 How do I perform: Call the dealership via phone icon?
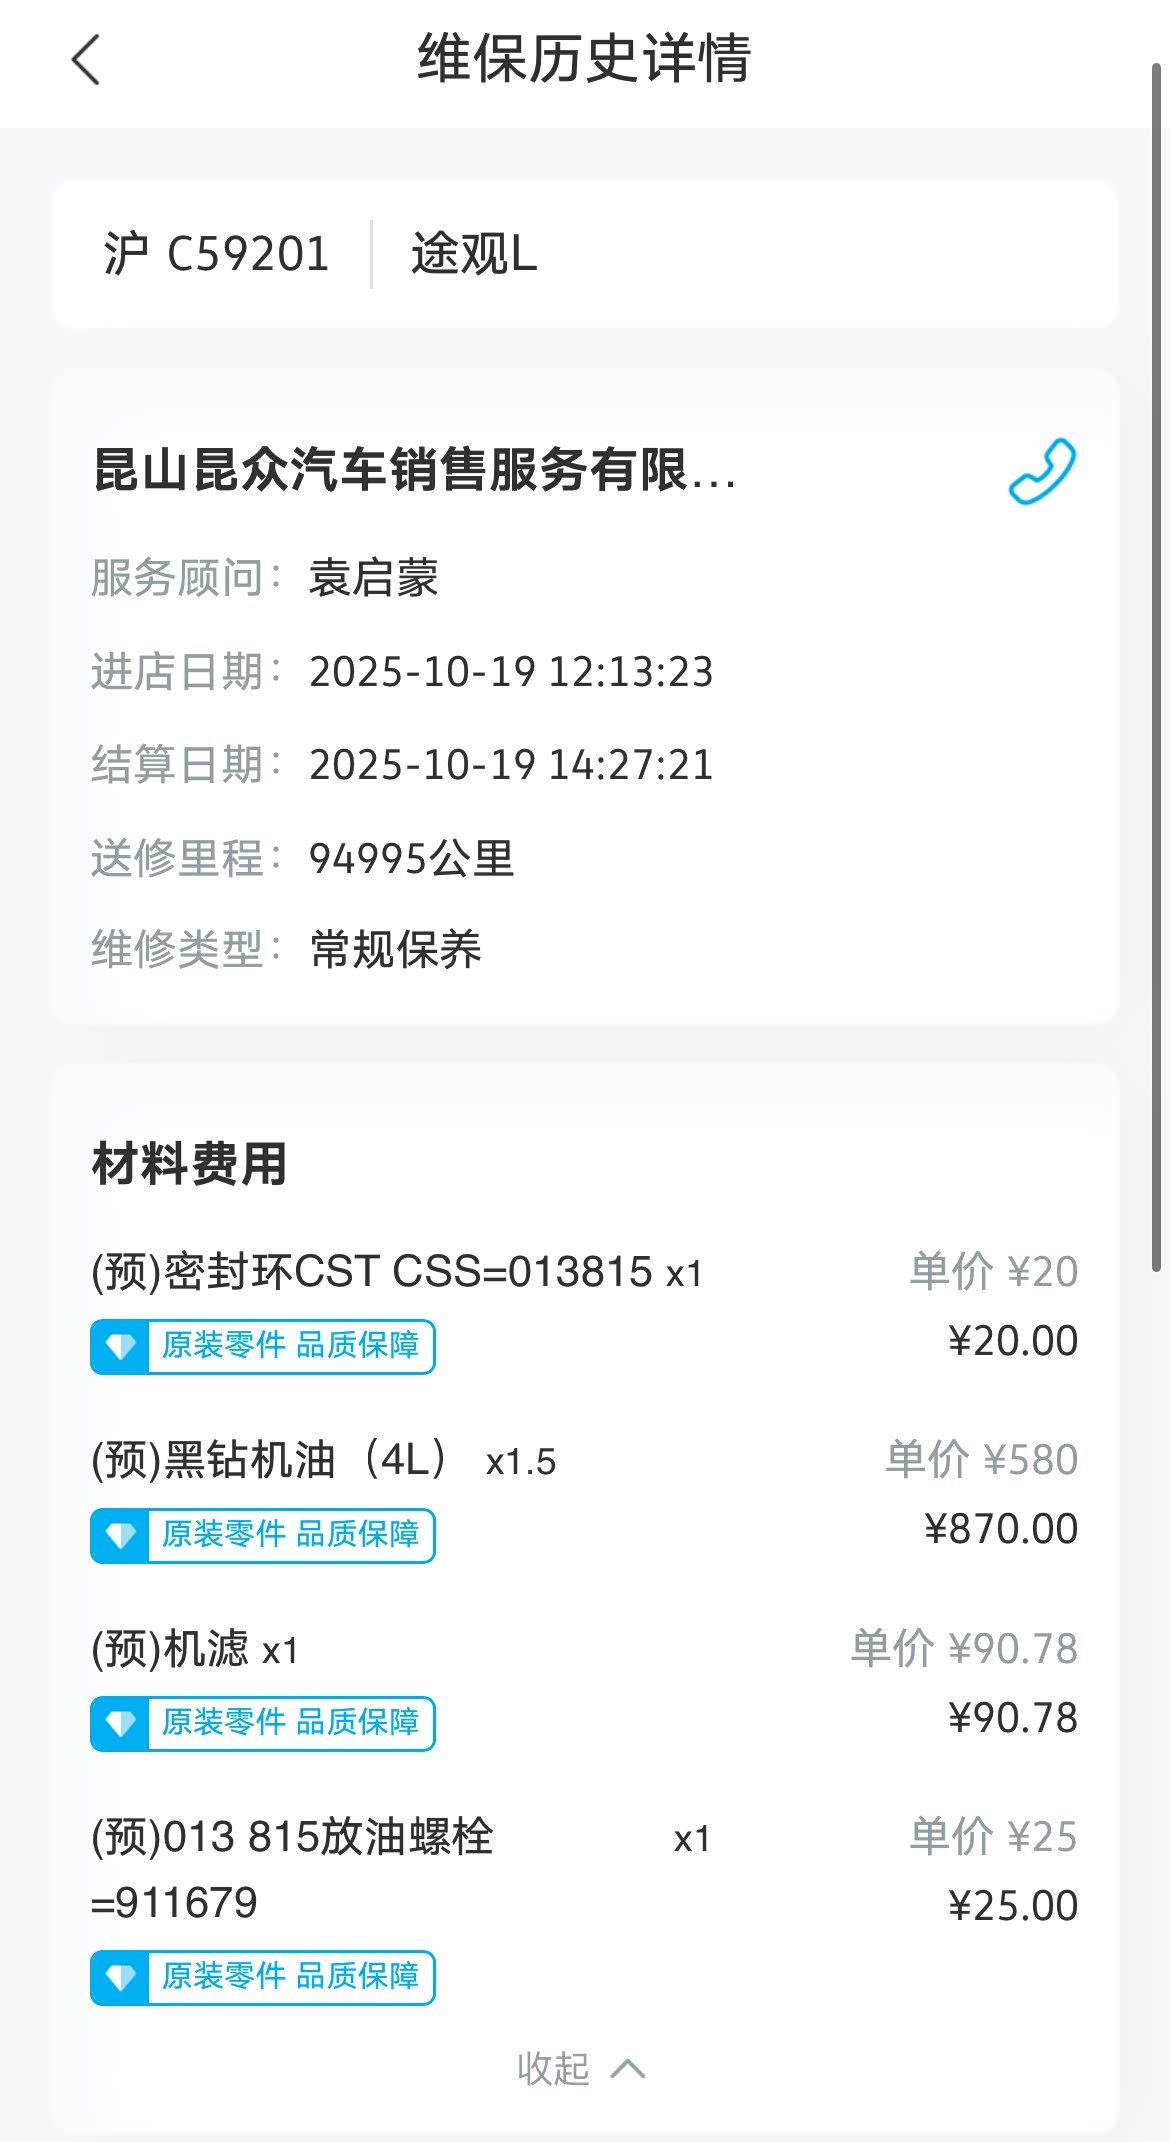(1041, 471)
